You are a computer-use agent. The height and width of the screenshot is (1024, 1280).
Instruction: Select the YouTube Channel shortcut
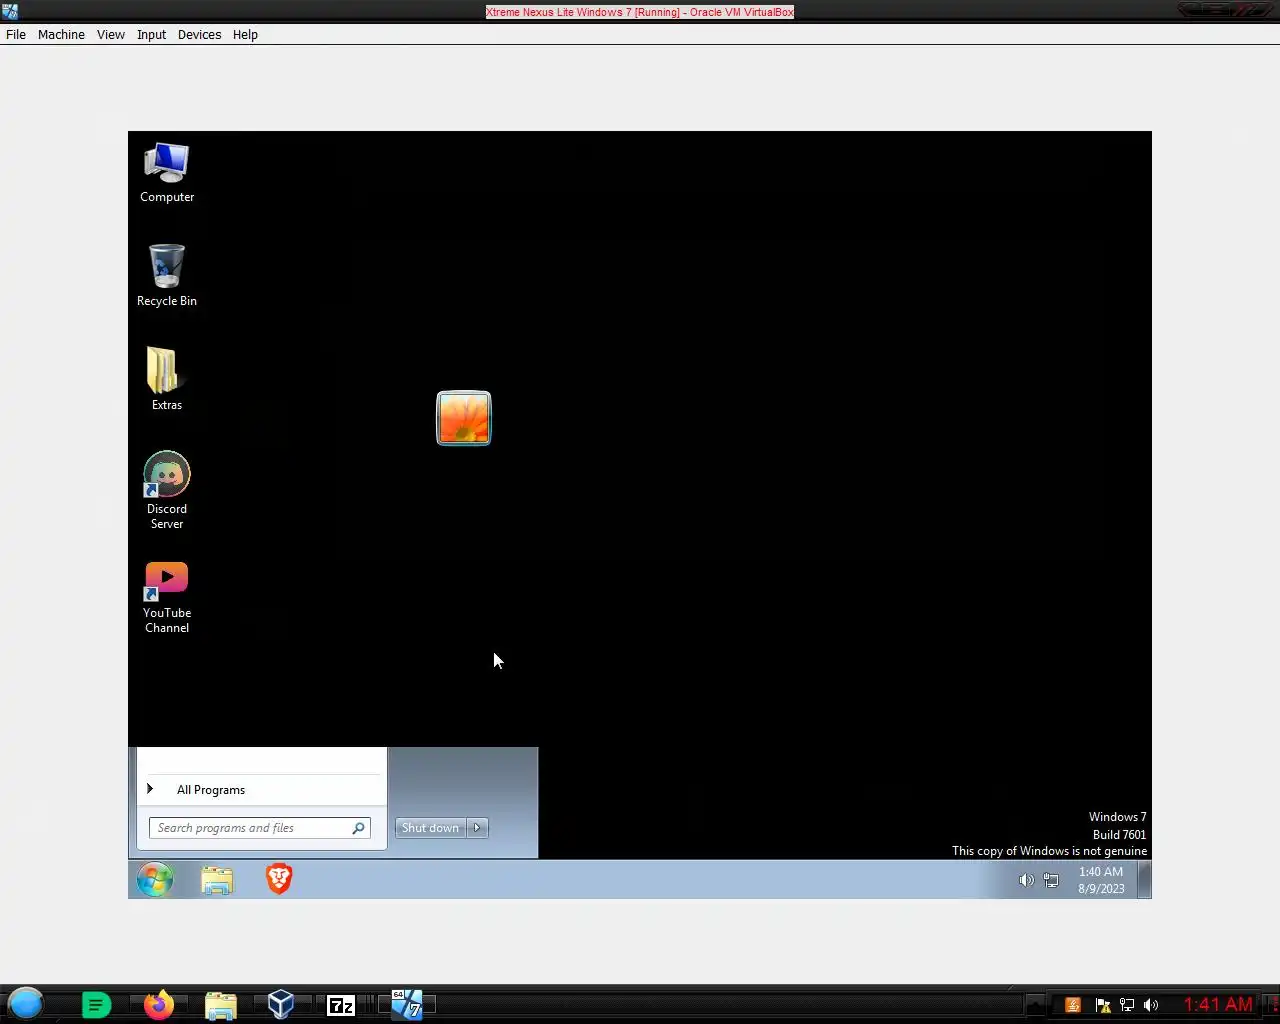(x=167, y=597)
